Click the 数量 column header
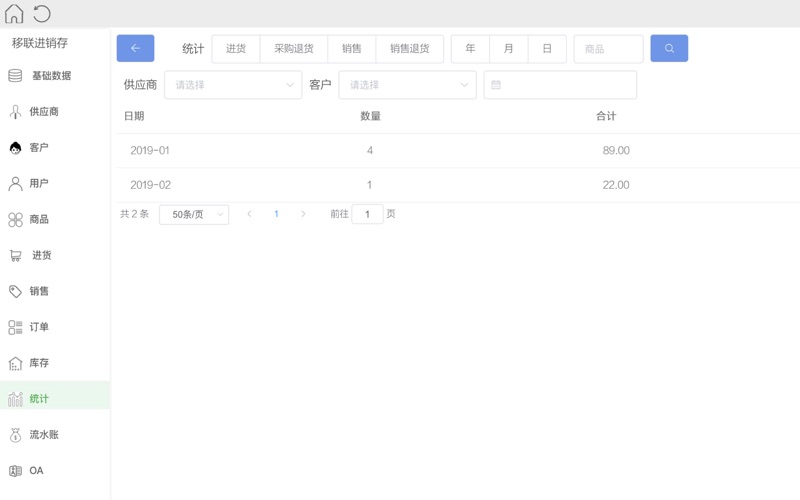This screenshot has height=500, width=800. tap(370, 116)
